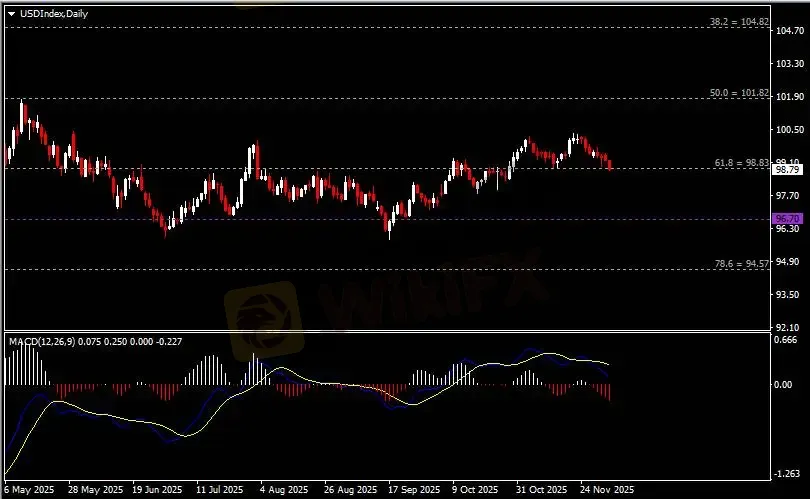Screen dimensions: 810x499
Task: Click the 9 Oct 2025 date label
Action: (475, 490)
